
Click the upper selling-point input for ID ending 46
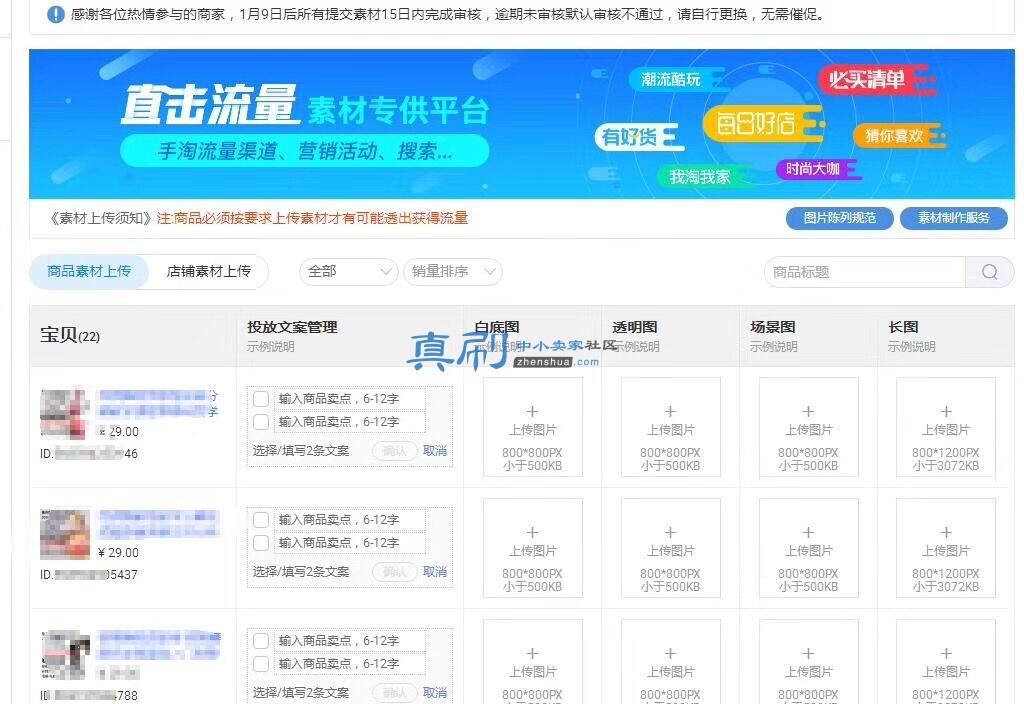pos(349,398)
